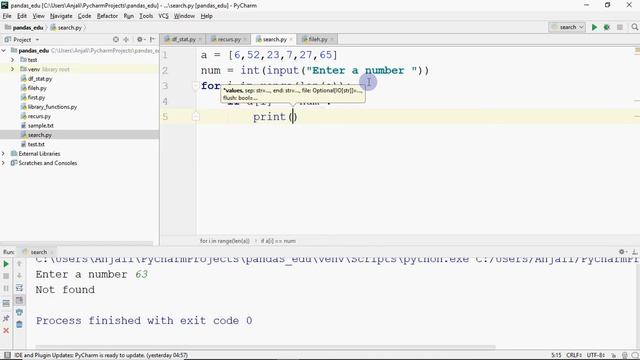This screenshot has height=360, width=640.
Task: Click print icon in Run panel
Action: [19, 312]
